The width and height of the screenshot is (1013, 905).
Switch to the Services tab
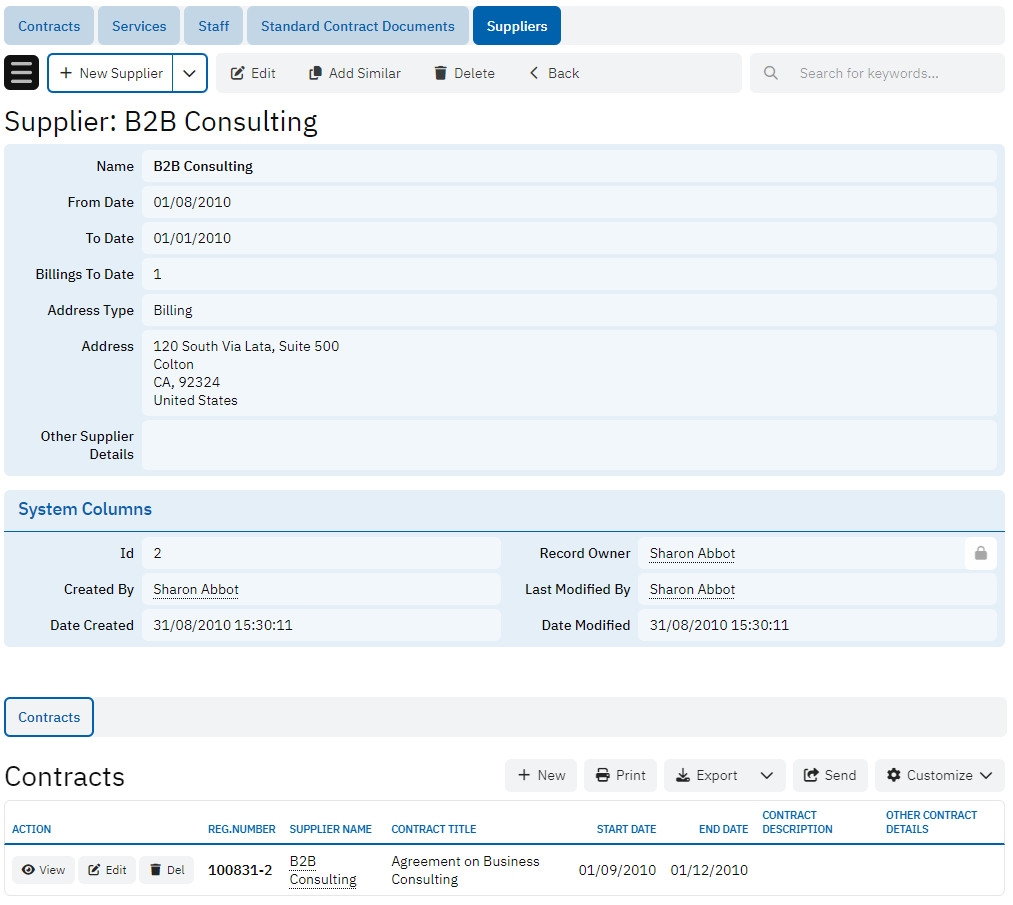[x=139, y=26]
